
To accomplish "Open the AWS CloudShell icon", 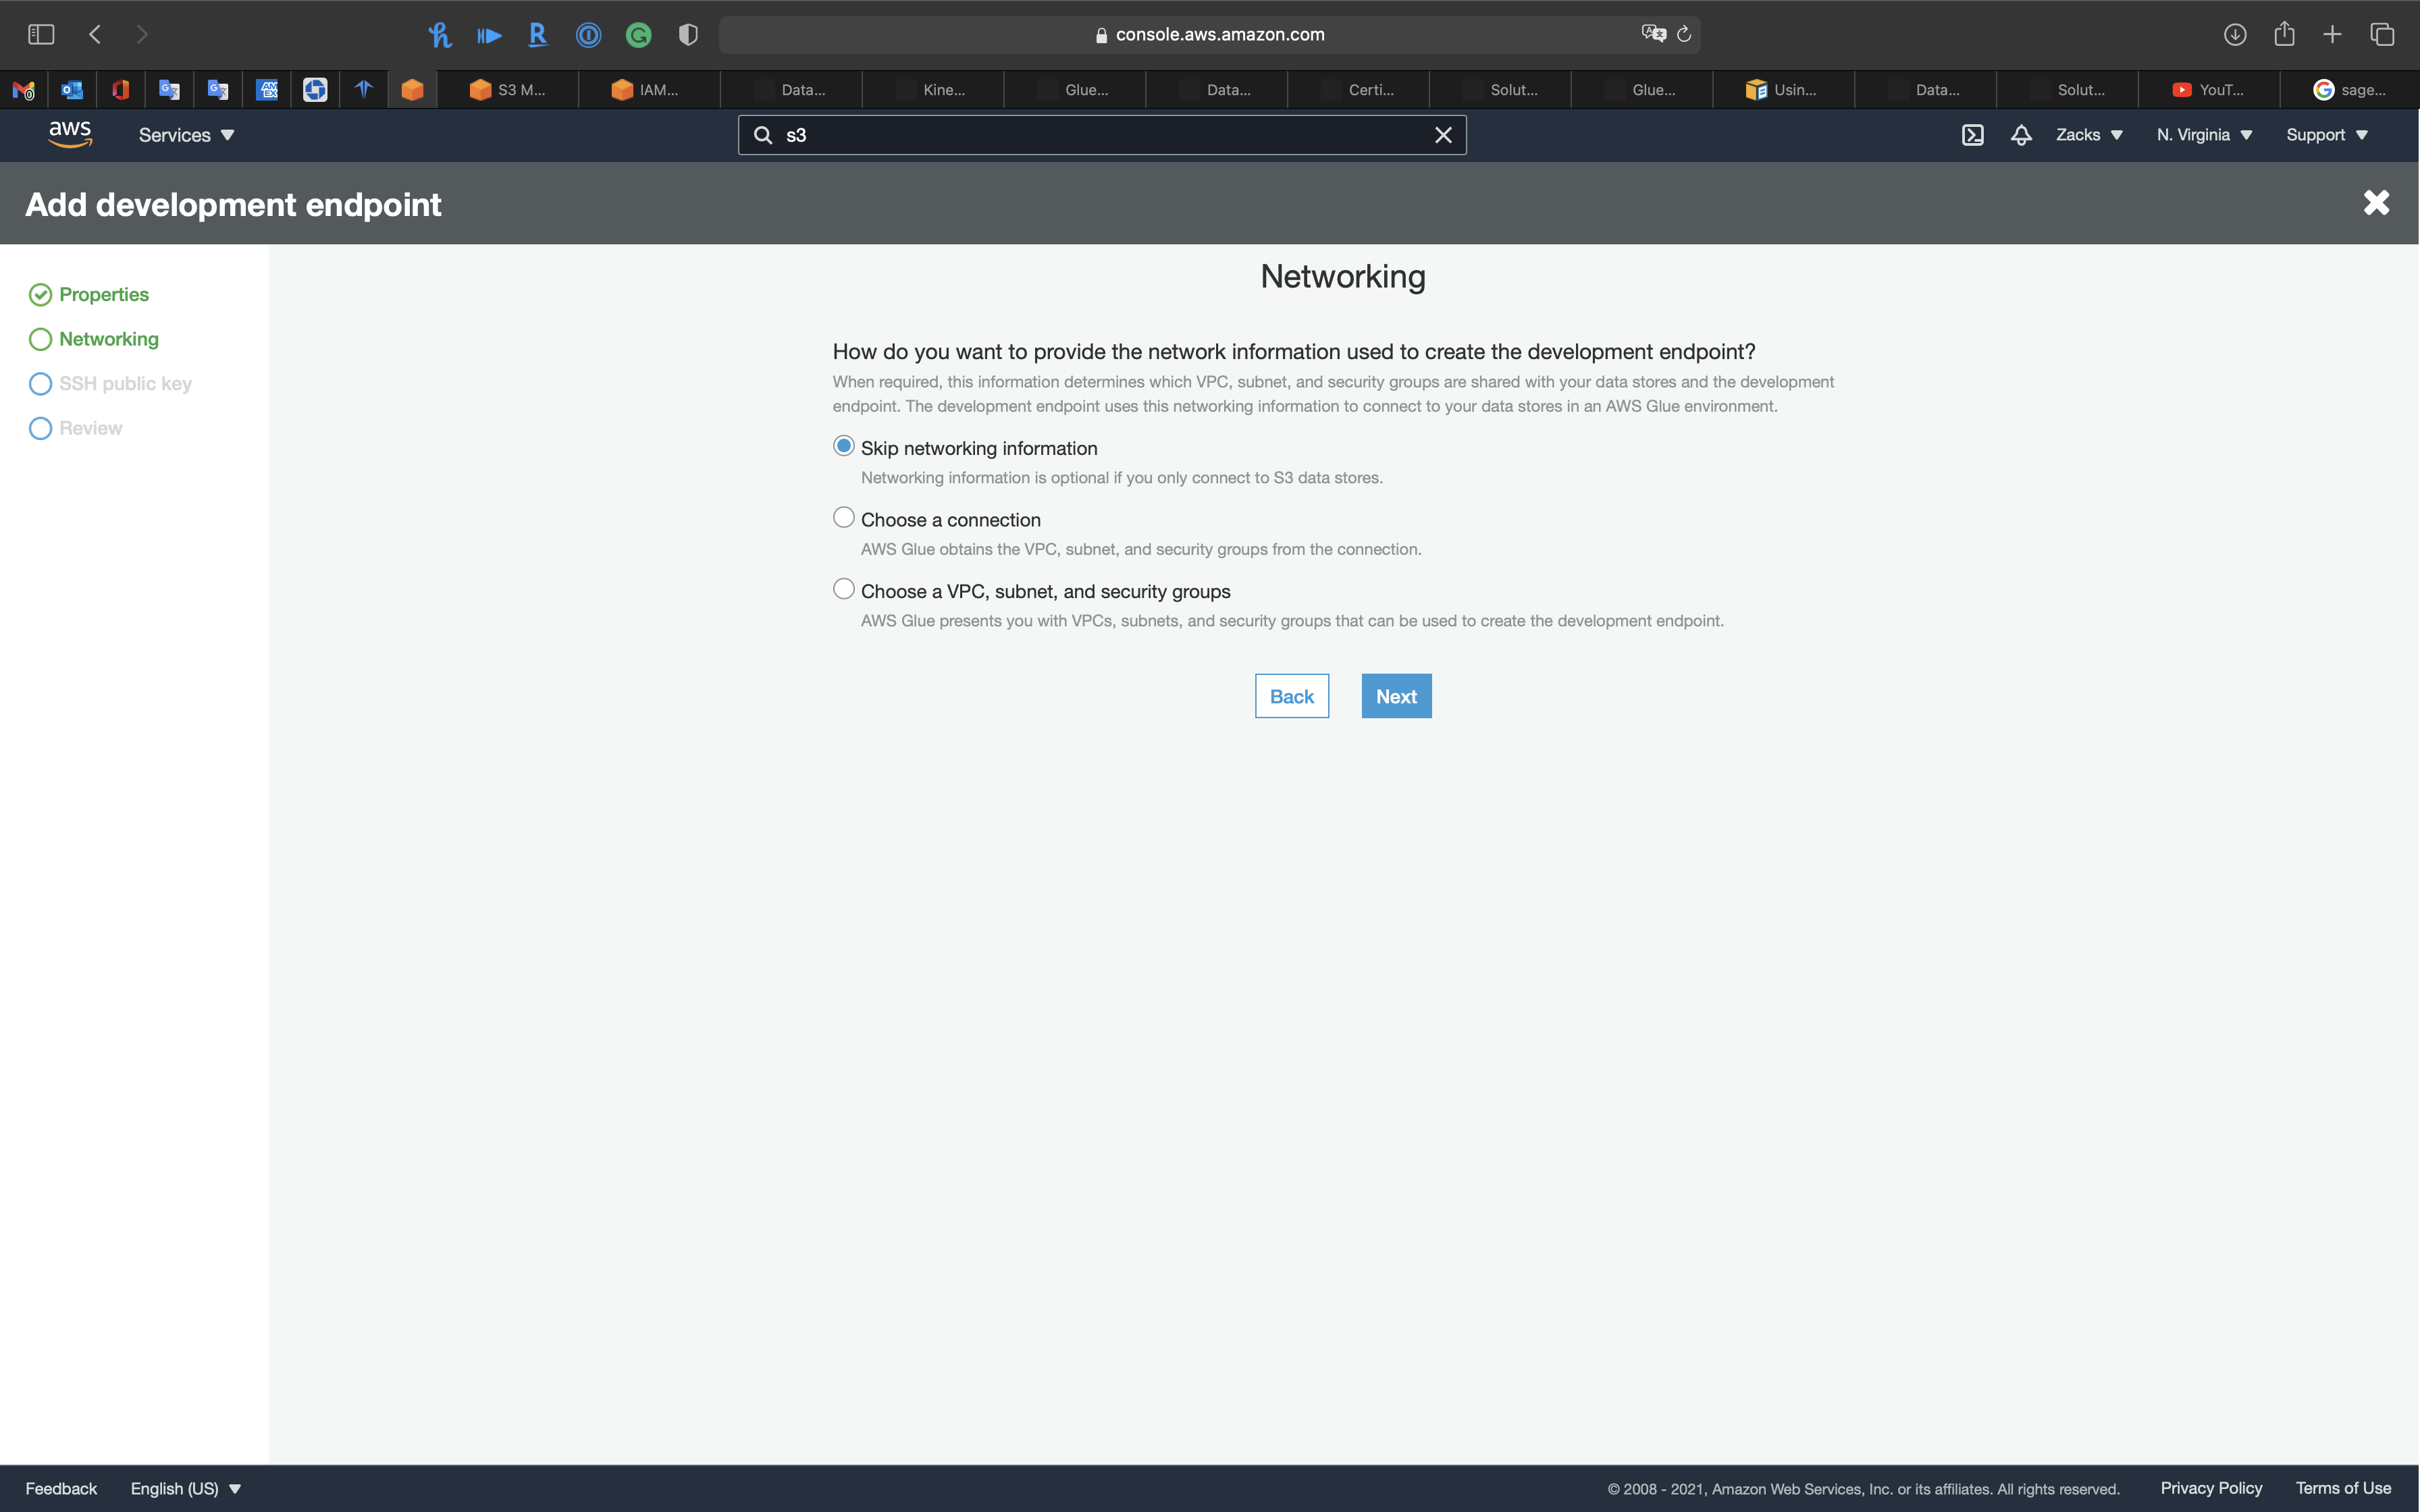I will (1972, 135).
